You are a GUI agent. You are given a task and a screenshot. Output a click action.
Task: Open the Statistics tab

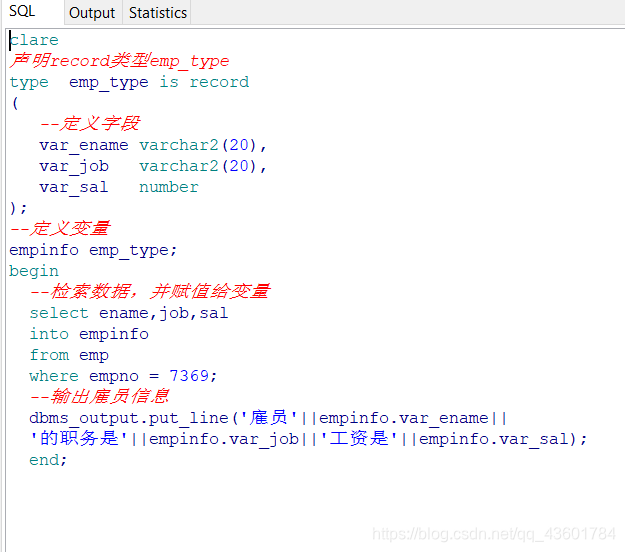(x=158, y=13)
